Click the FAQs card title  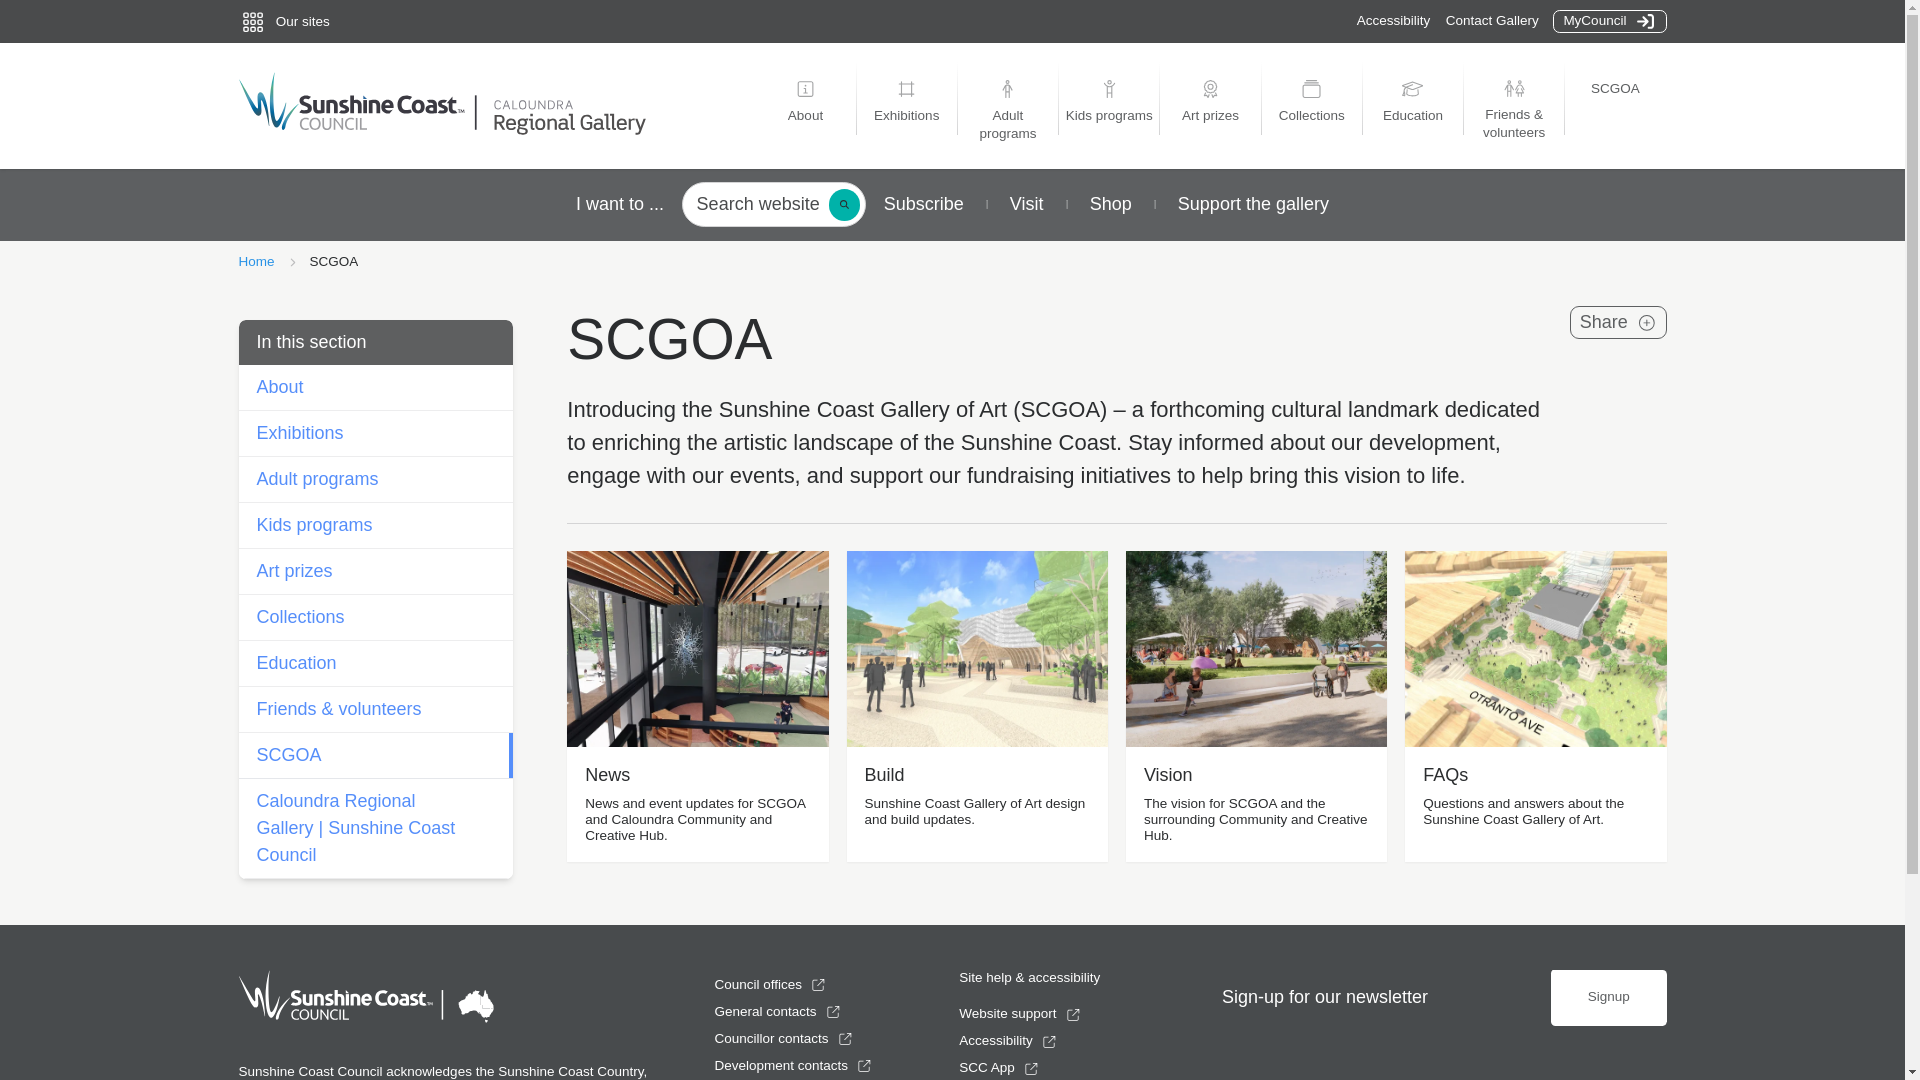click(1445, 776)
